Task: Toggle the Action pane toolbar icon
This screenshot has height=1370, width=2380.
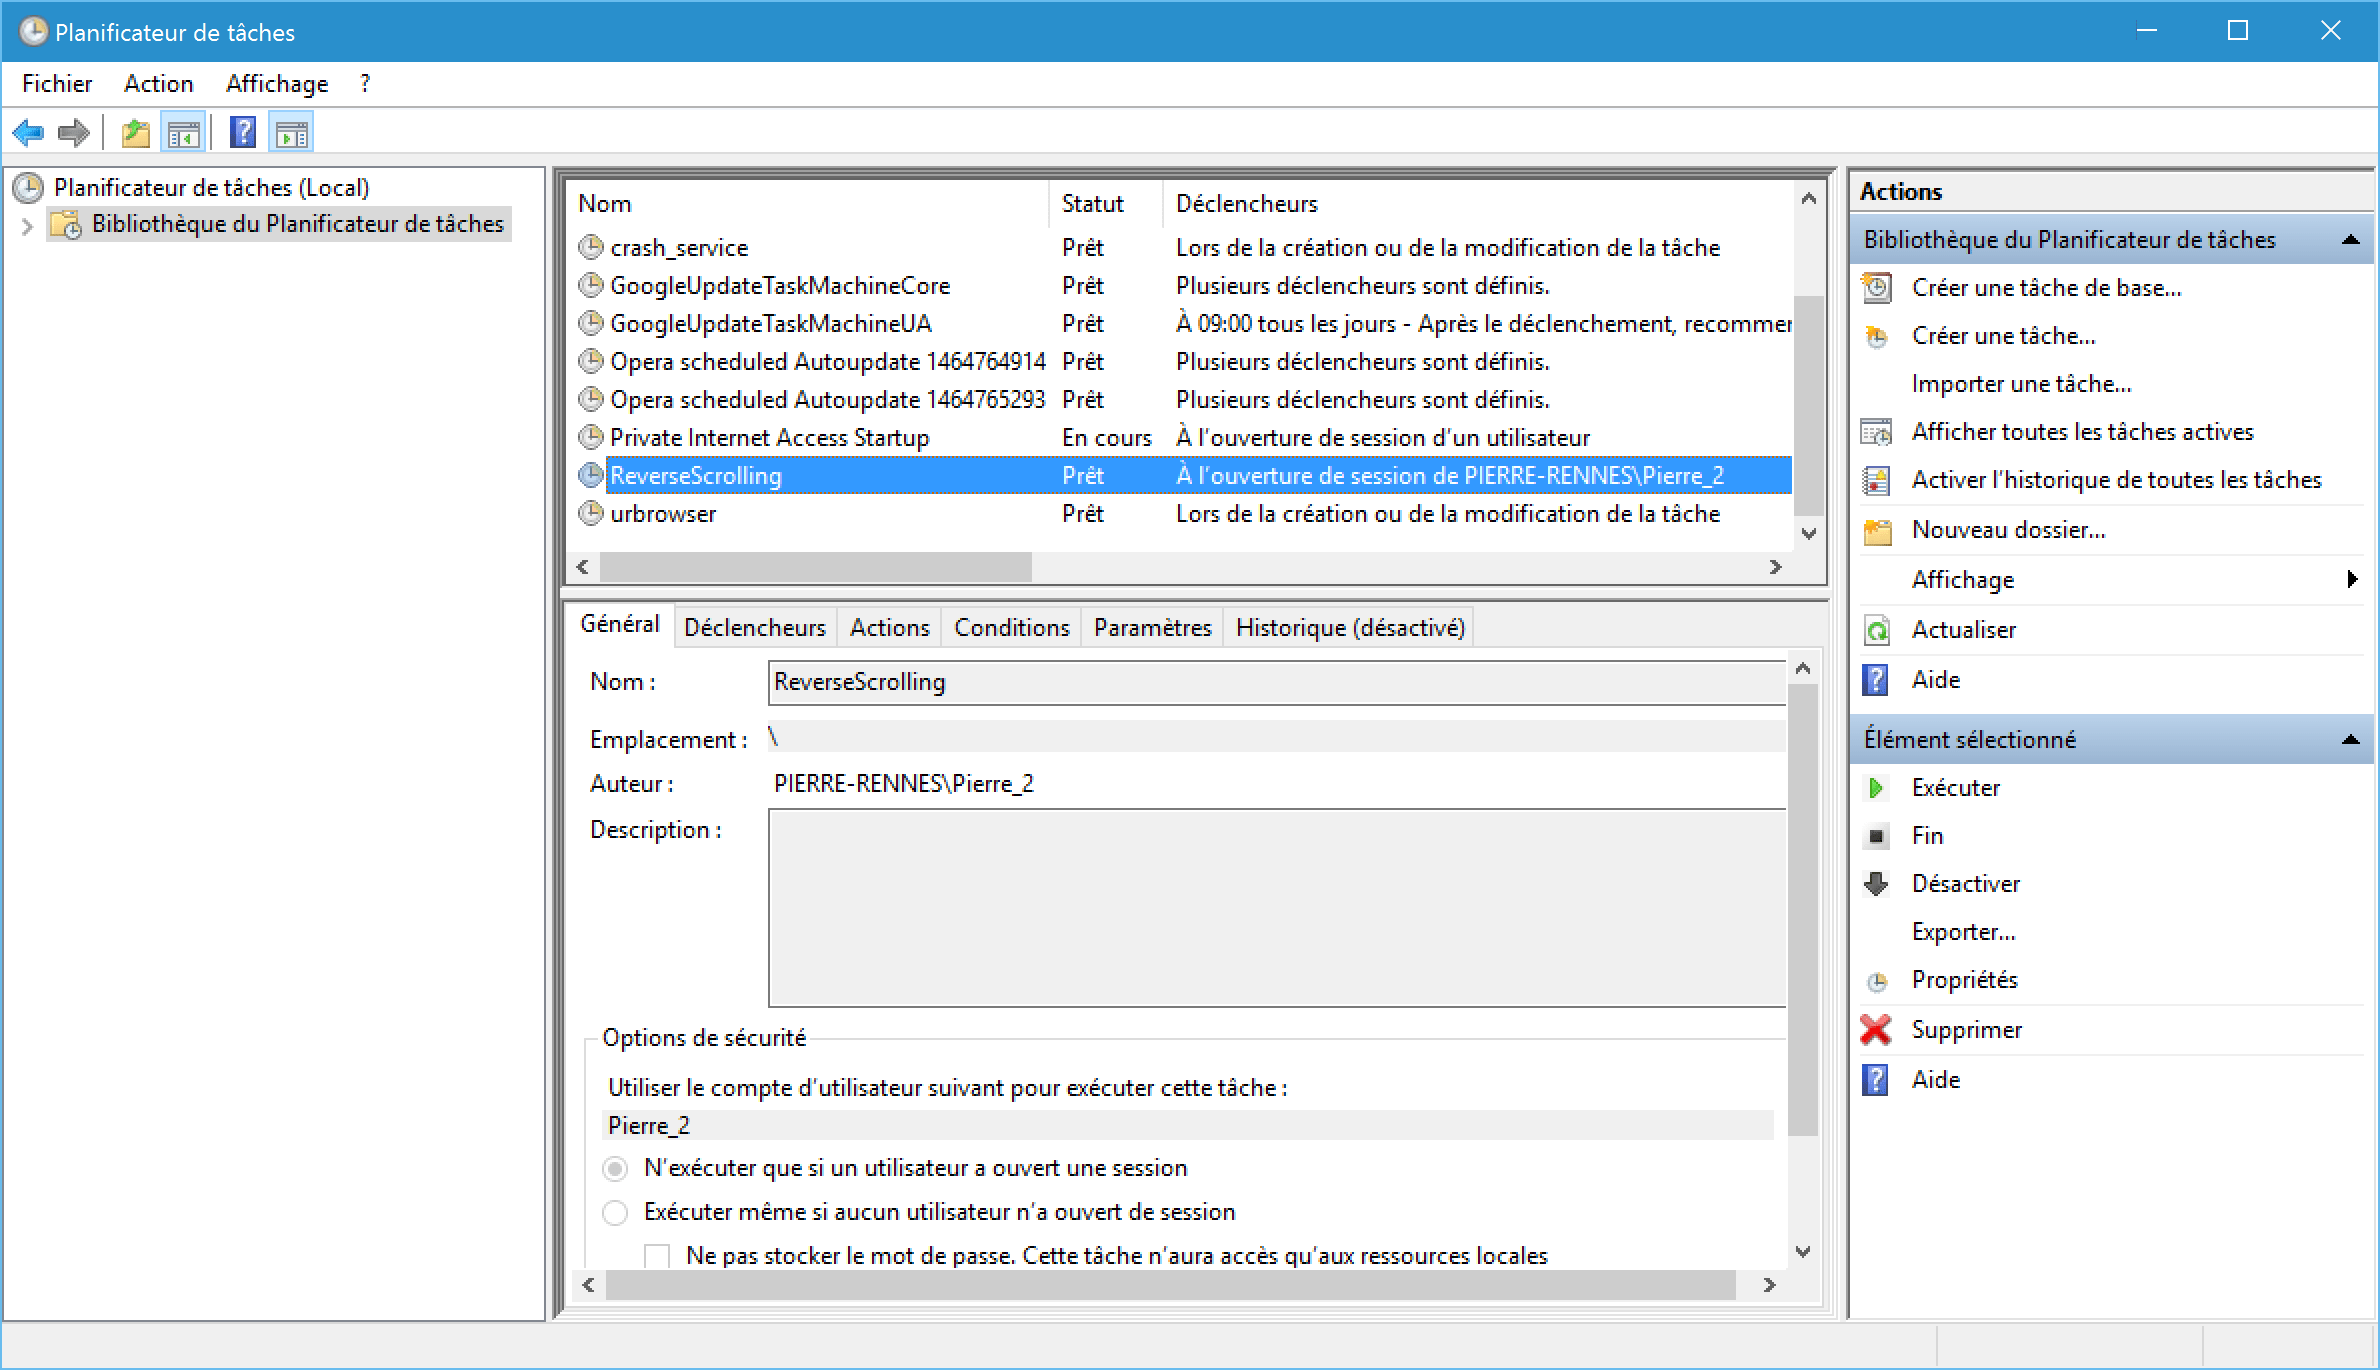Action: [x=291, y=132]
